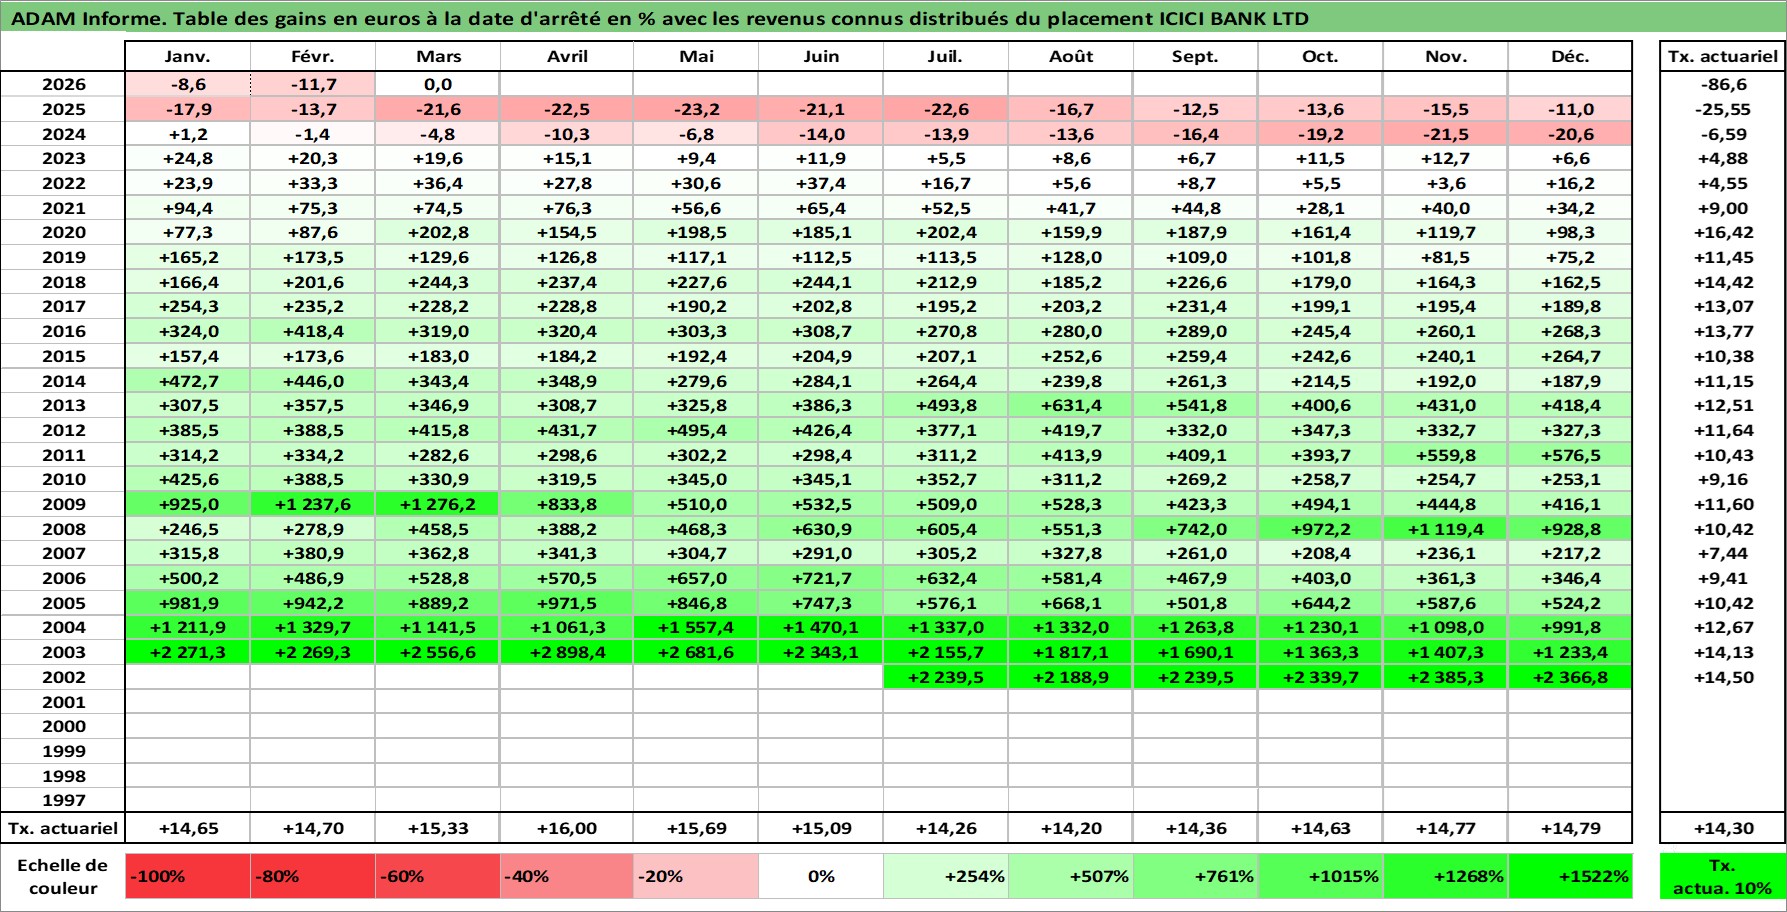Click the bottom row value +14,79
This screenshot has width=1787, height=912.
[x=1570, y=828]
